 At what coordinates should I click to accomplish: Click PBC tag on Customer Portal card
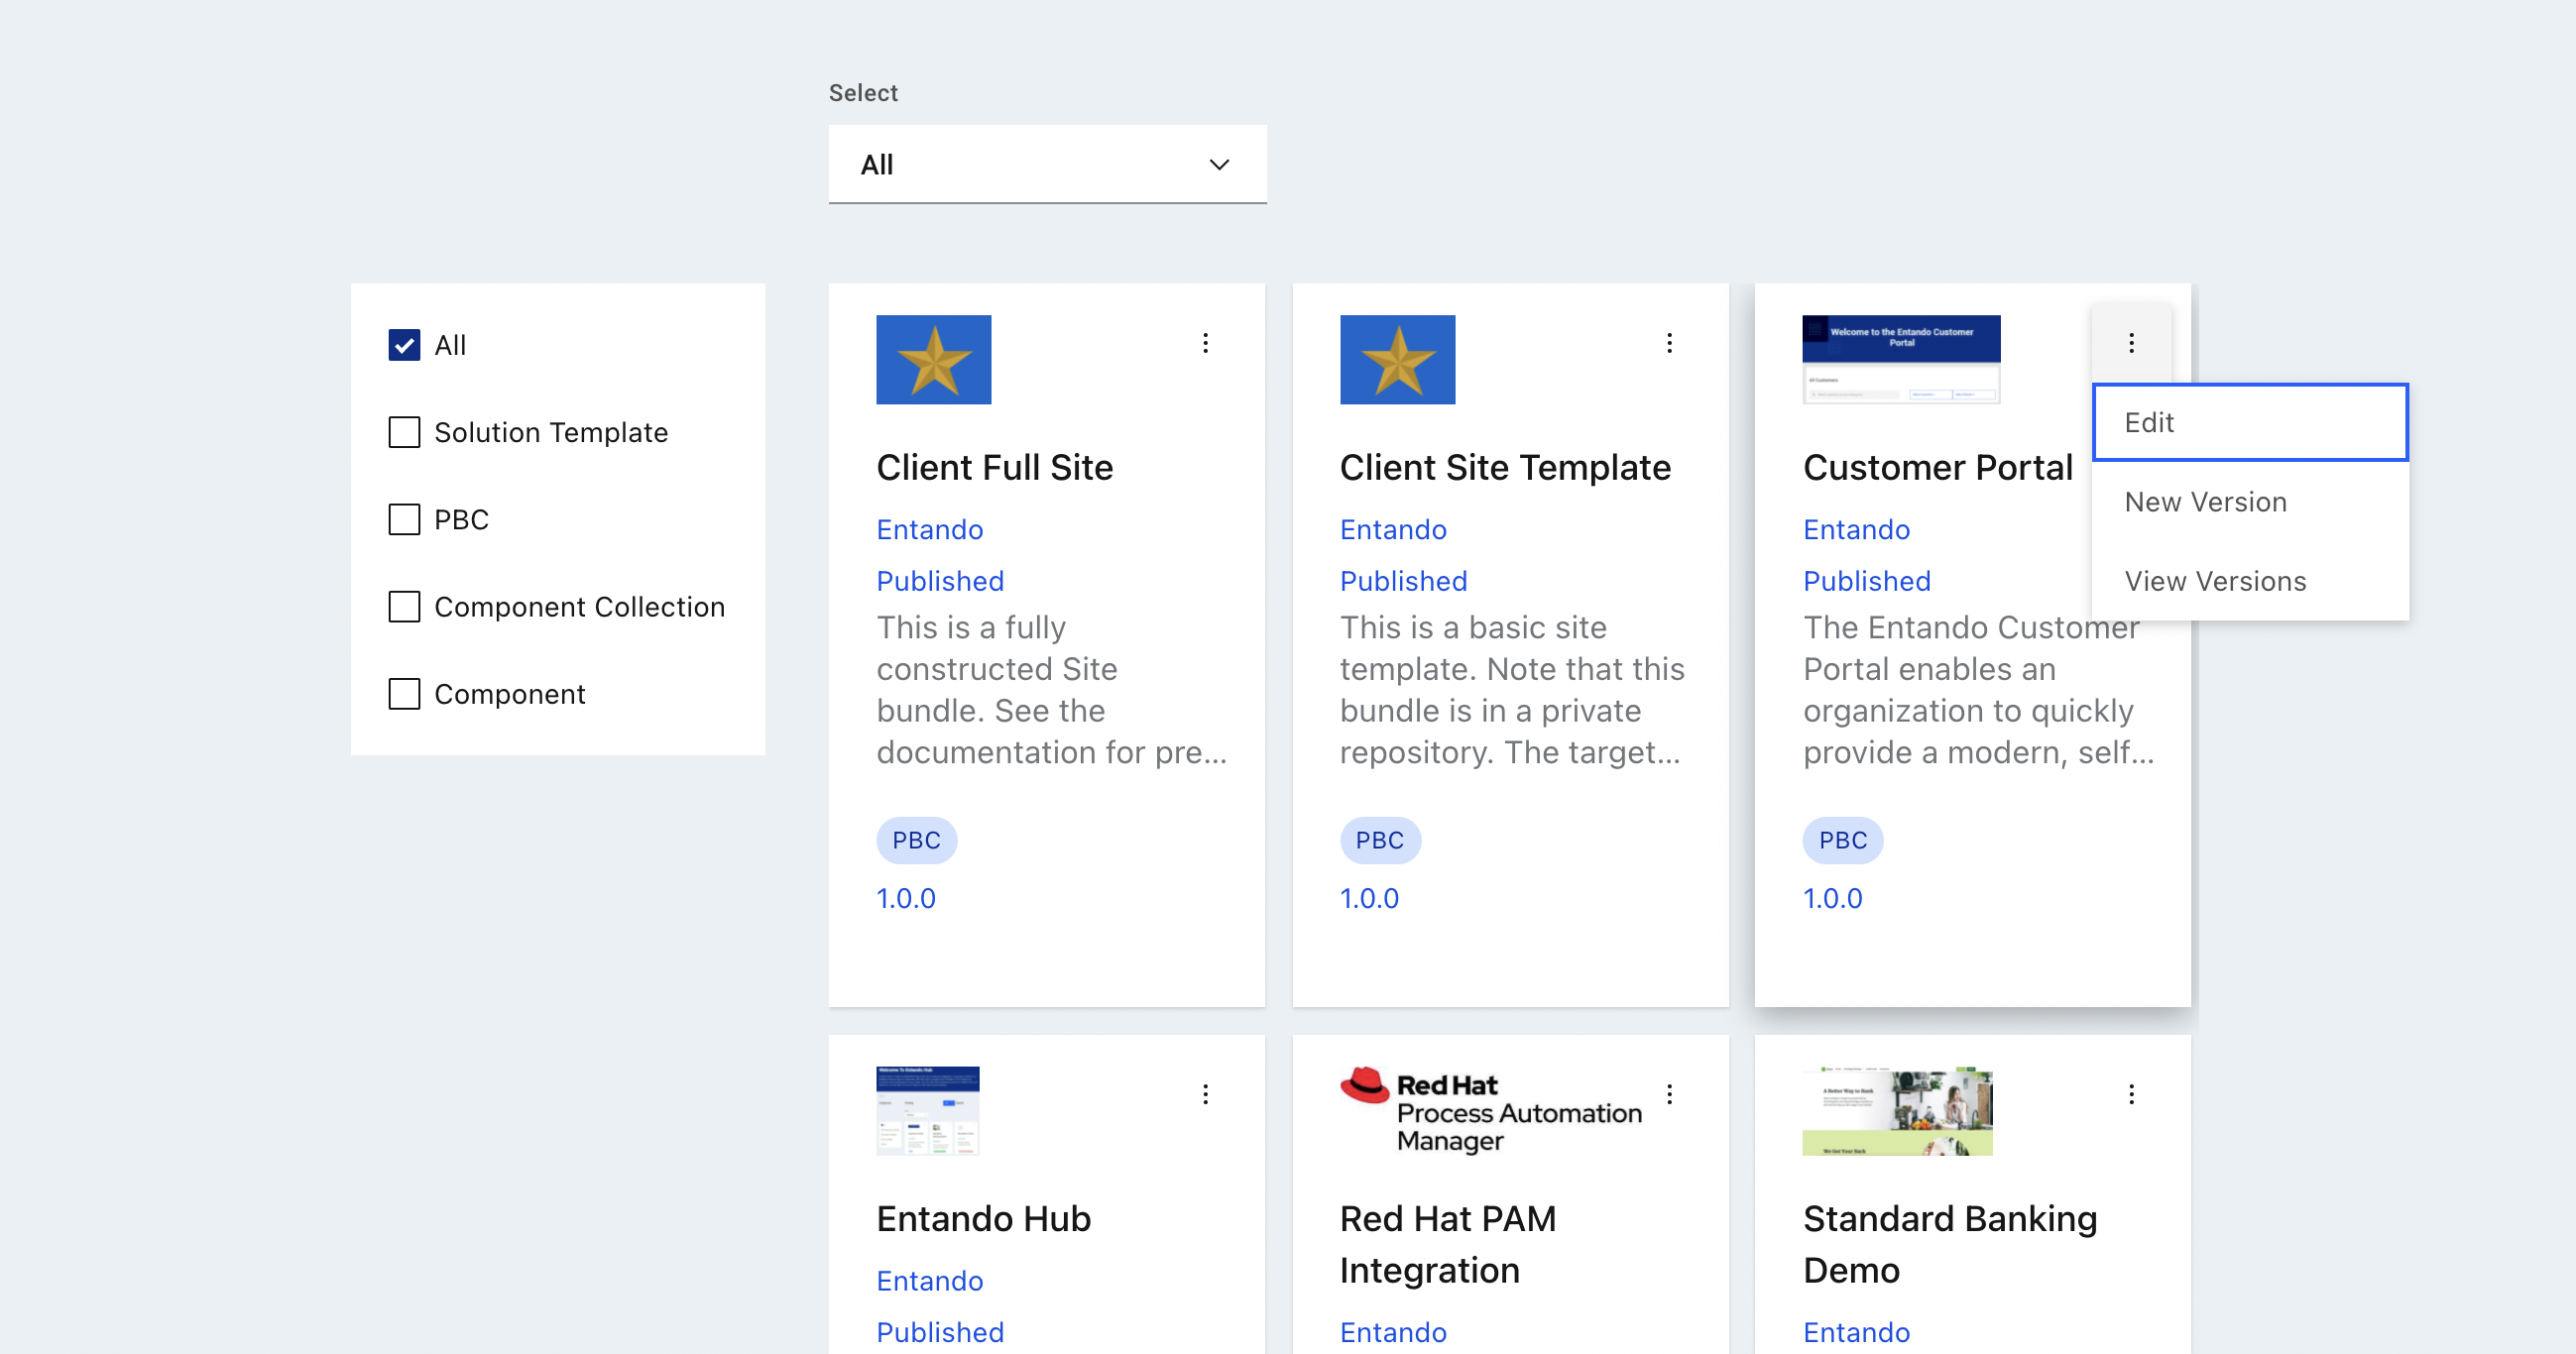[x=1842, y=840]
